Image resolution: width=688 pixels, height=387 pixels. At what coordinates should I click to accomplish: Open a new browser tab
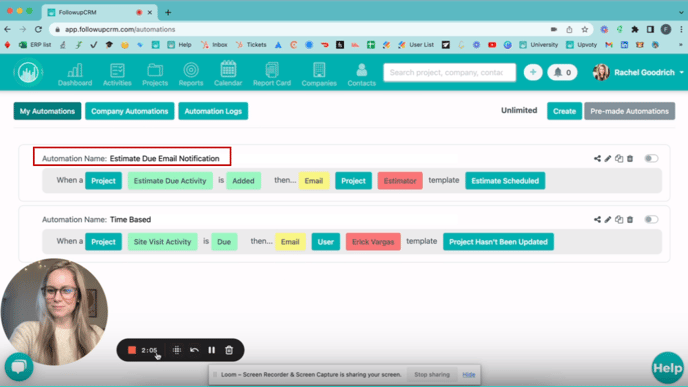pos(168,12)
